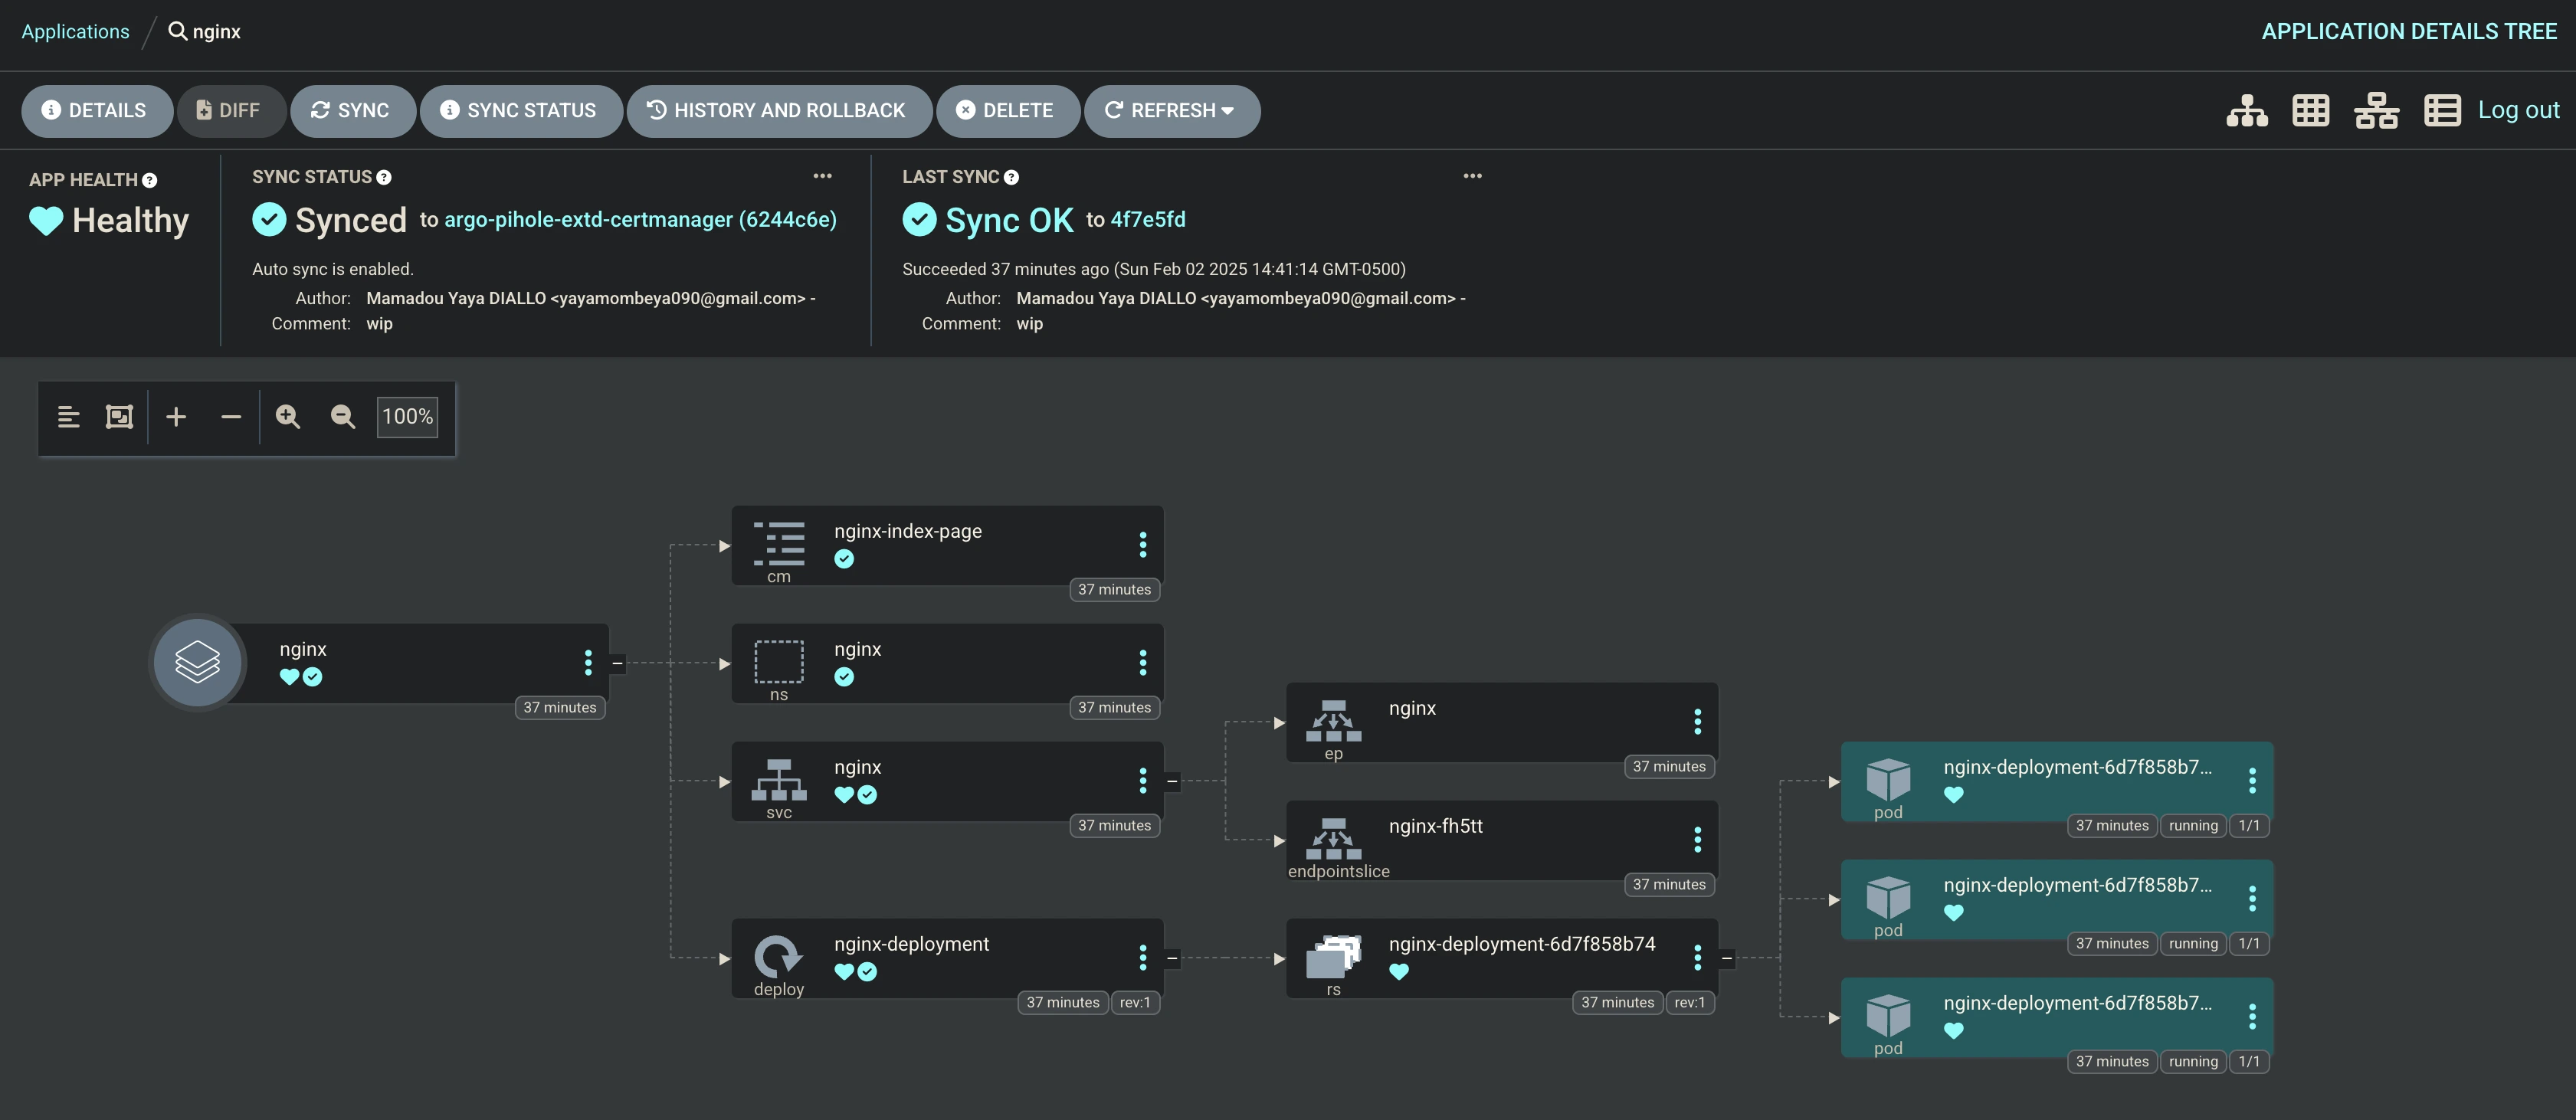Collapse the nginx-deployment-6d7f858b74 rs node children
Screen dimensions: 2576x1120
(x=1727, y=958)
